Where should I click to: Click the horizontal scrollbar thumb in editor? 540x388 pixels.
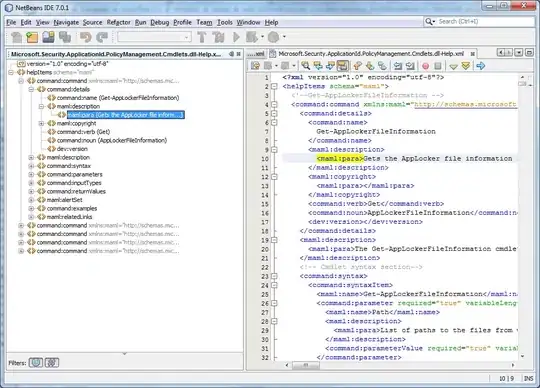point(306,365)
